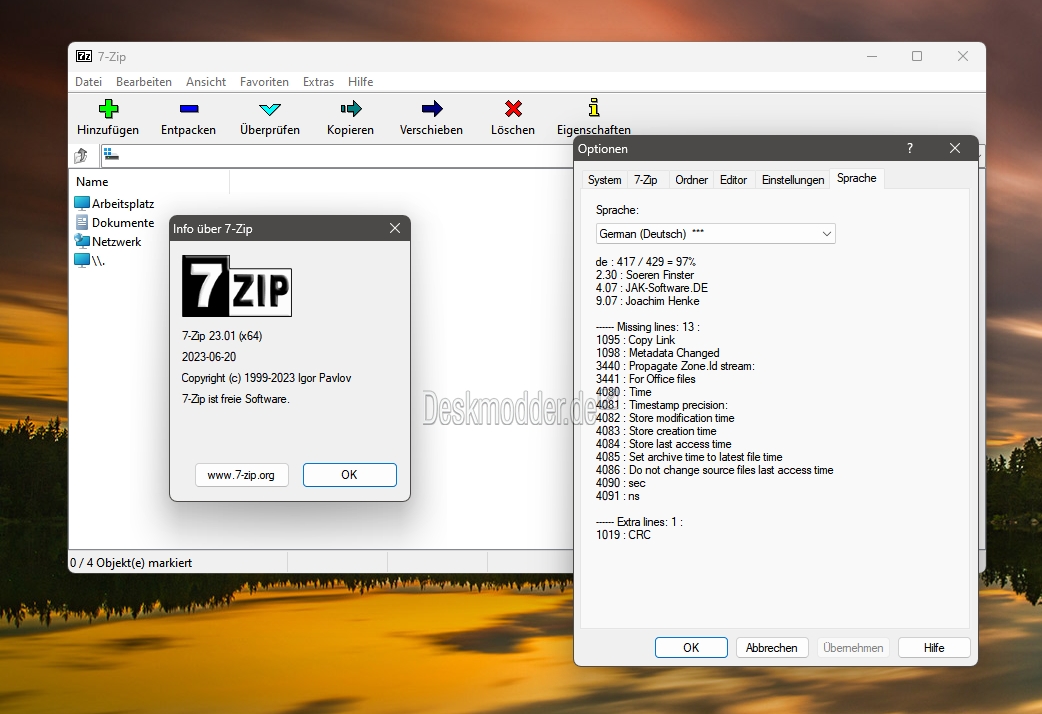Close the Info über 7-Zip dialog

pyautogui.click(x=395, y=228)
